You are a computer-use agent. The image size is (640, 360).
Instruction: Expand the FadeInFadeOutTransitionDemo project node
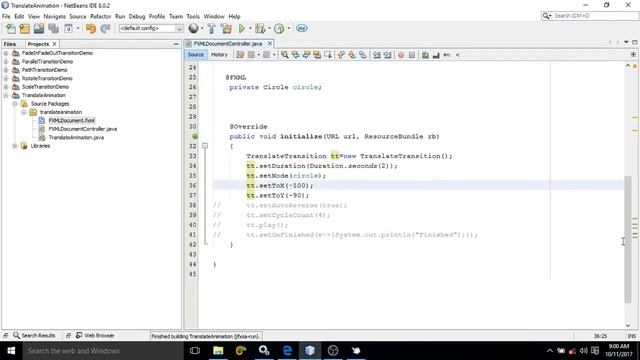click(6, 53)
